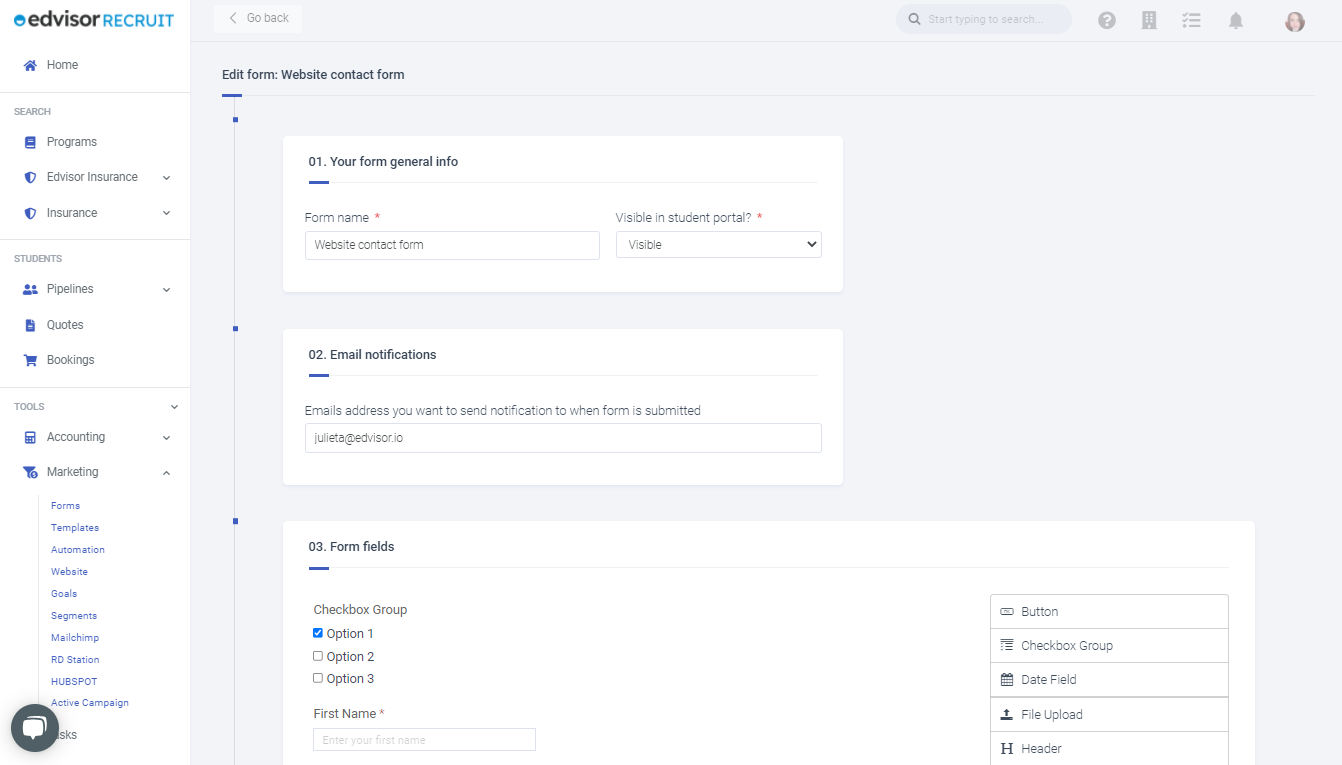Viewport: 1342px width, 765px height.
Task: Click the search magnifier icon
Action: click(x=914, y=19)
